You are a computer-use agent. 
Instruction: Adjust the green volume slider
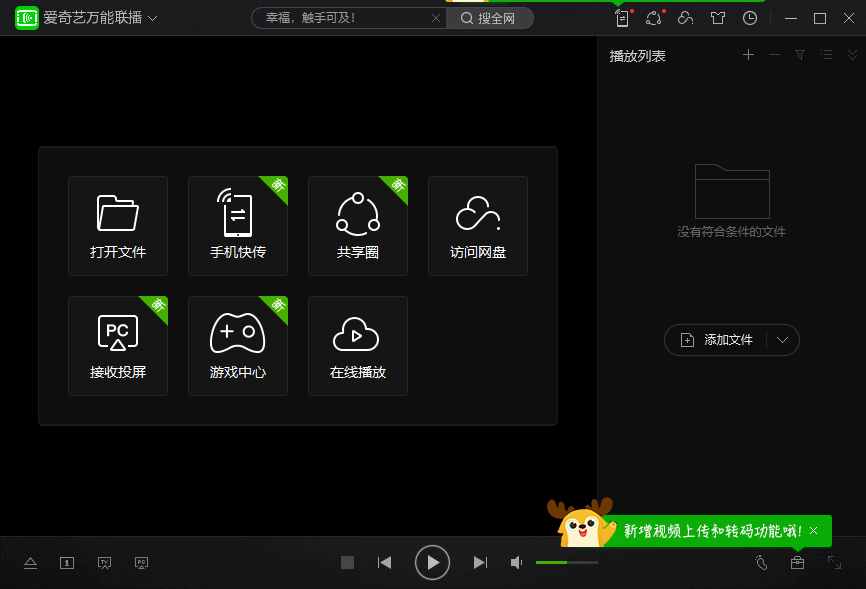click(x=567, y=562)
